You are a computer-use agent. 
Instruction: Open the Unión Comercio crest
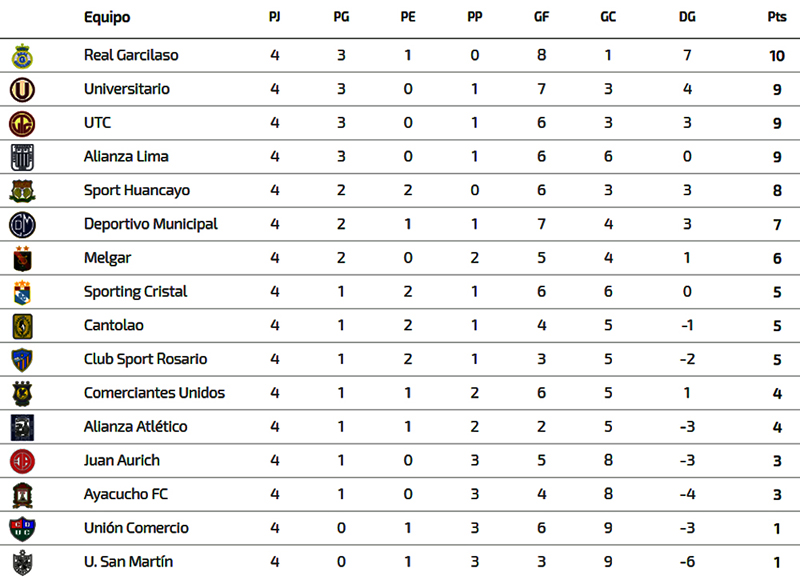(22, 528)
